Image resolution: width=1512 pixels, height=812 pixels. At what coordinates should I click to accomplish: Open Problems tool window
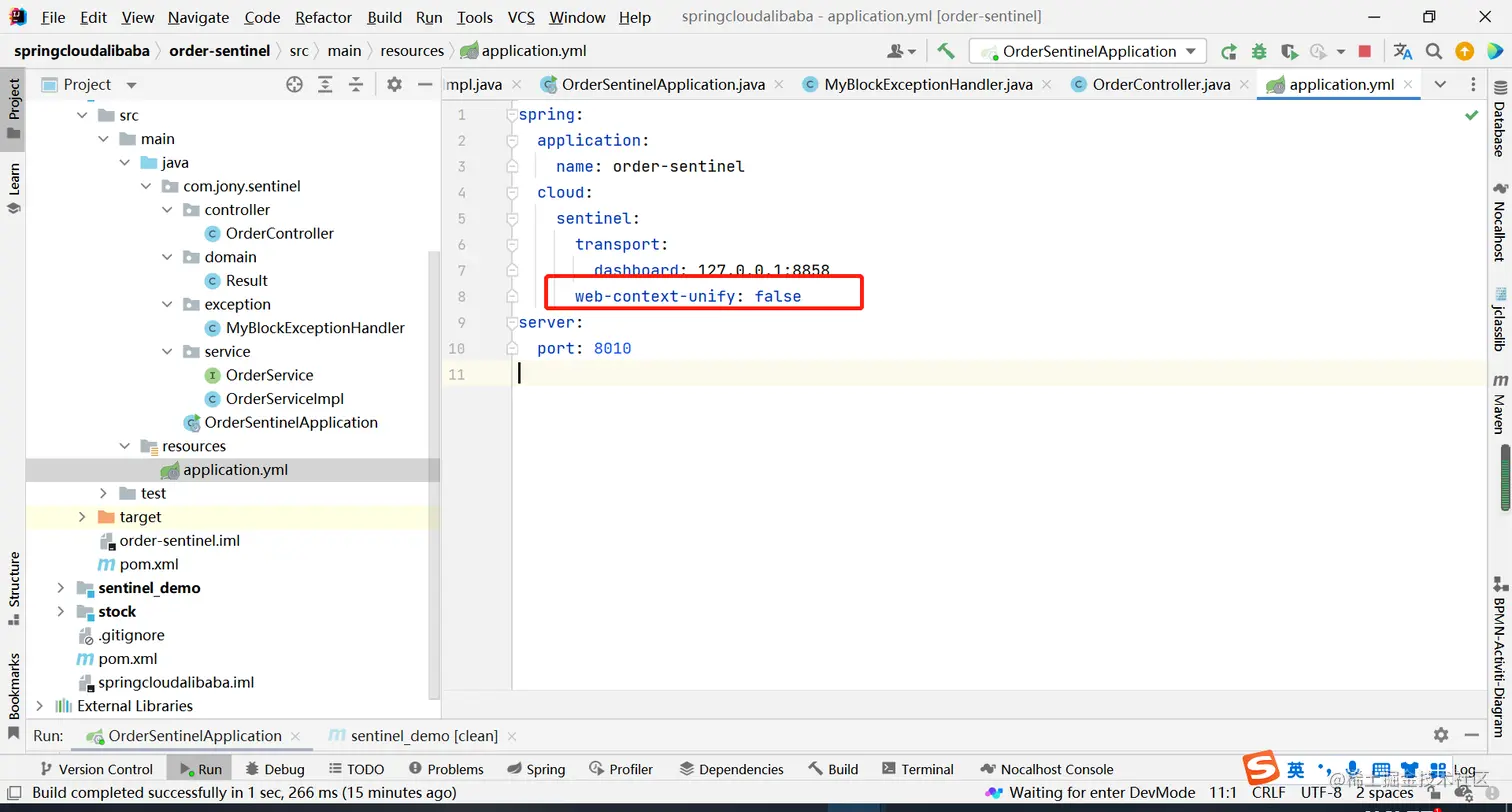[446, 769]
